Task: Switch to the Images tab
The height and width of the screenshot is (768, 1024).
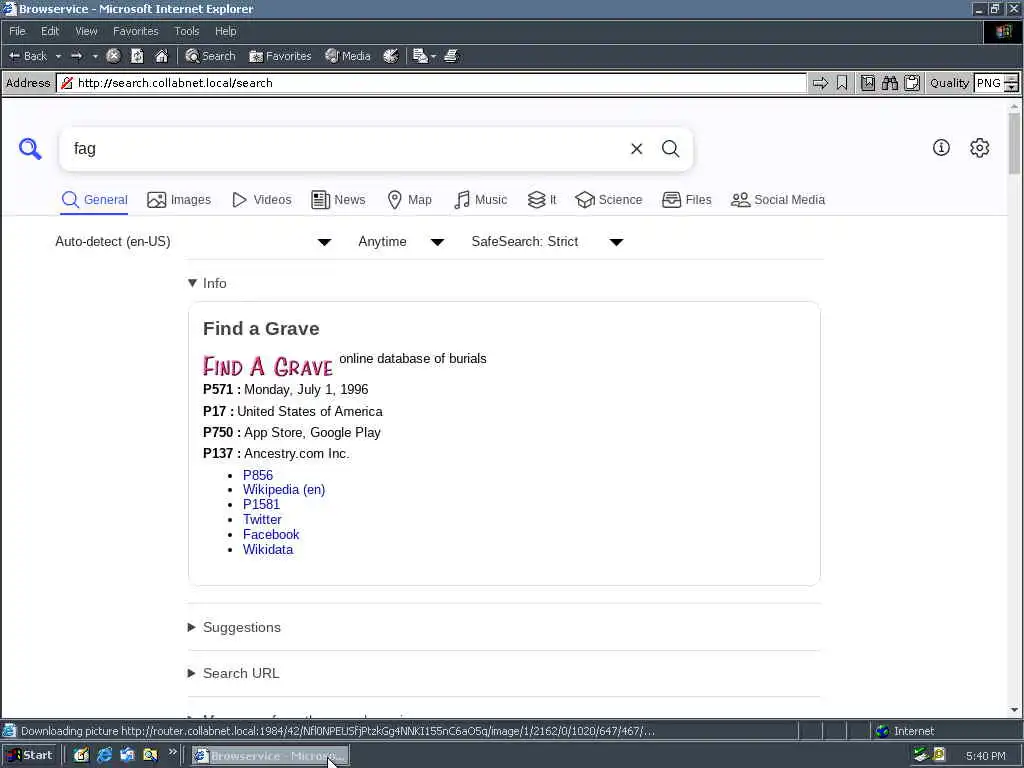Action: [x=179, y=200]
